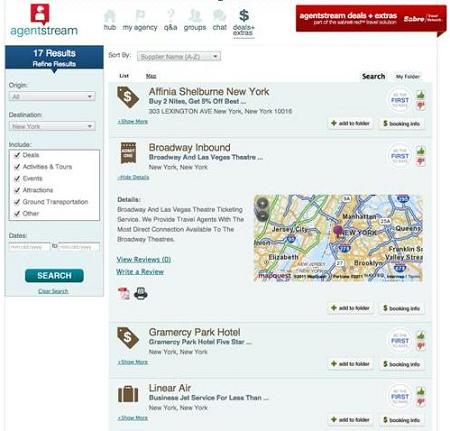The image size is (450, 431).
Task: Export Broadway Inbound details as PDF
Action: coord(124,293)
